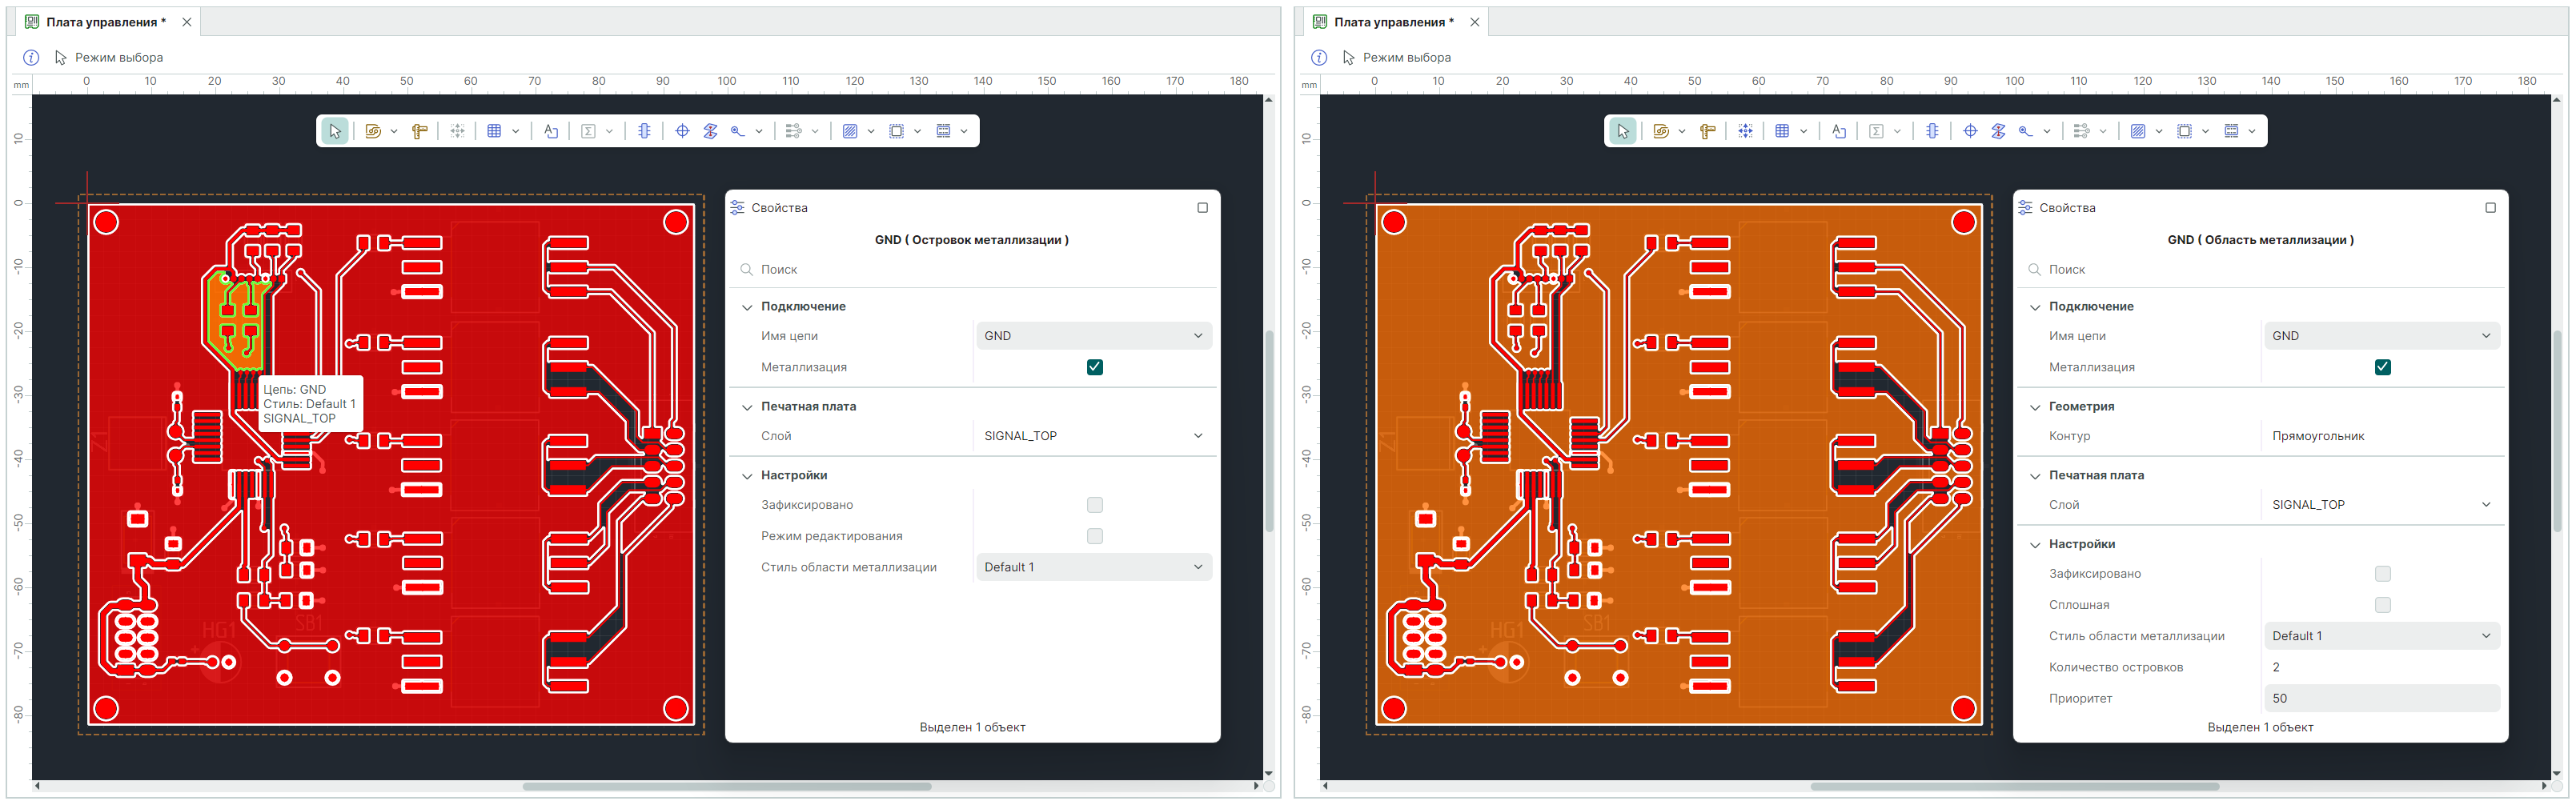Click the info icon in the left window
This screenshot has width=2576, height=805.
(31, 58)
